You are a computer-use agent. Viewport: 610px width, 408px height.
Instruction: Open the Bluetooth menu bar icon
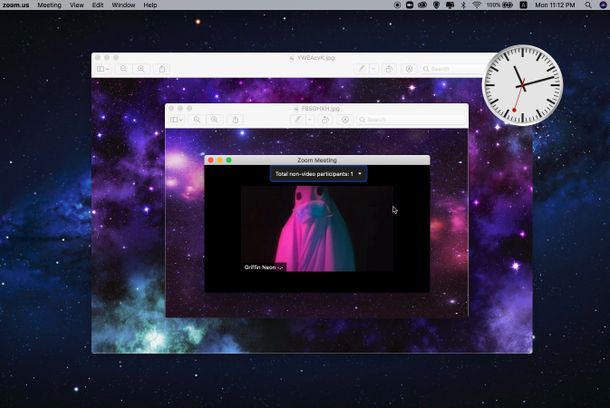[463, 5]
